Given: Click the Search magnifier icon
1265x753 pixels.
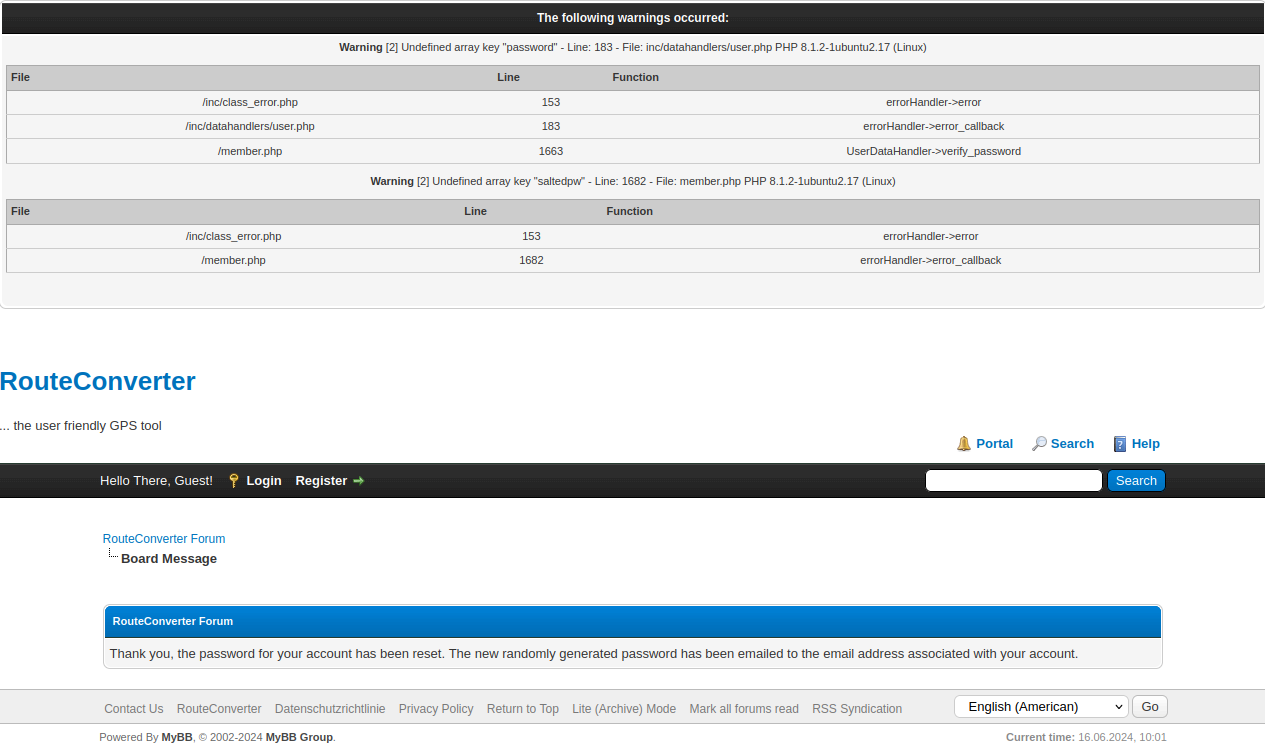Looking at the screenshot, I should click(x=1040, y=444).
